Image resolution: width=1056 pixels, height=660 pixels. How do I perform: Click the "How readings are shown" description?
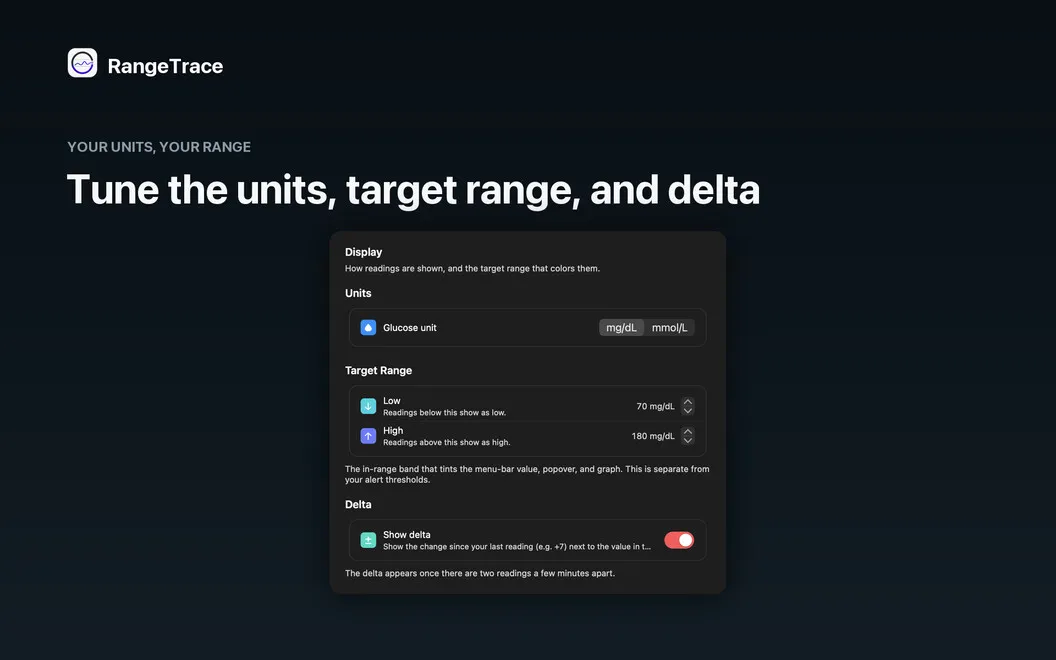(472, 268)
